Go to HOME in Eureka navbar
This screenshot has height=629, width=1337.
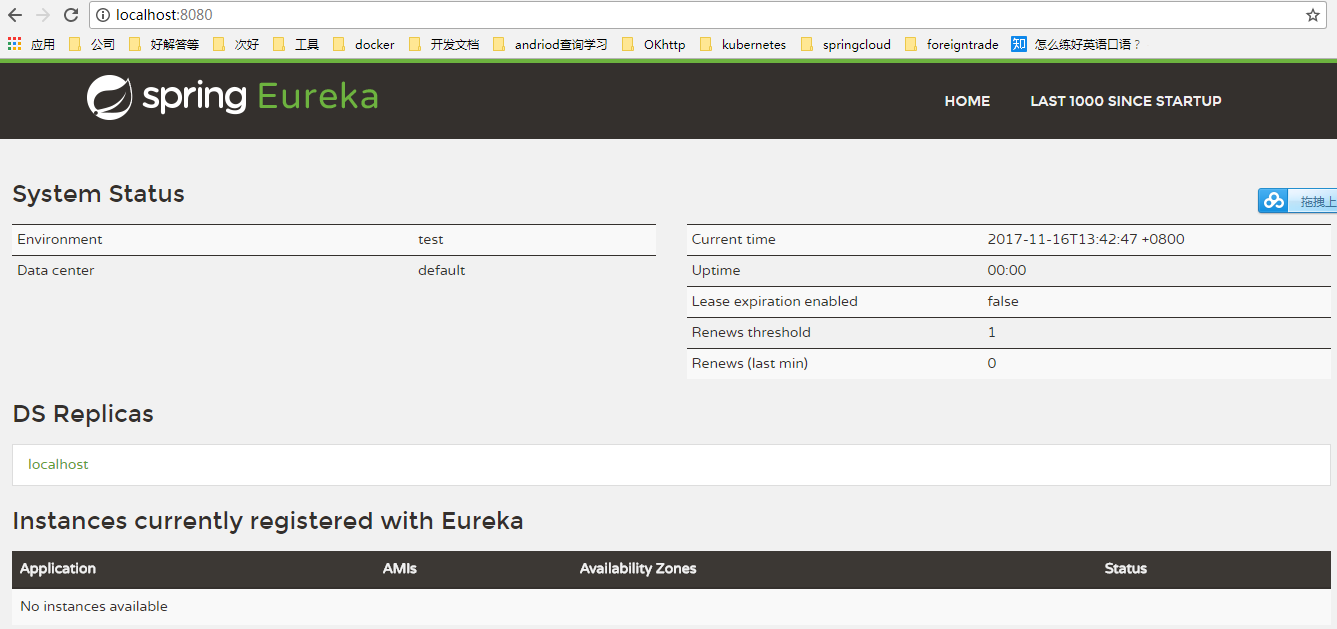pos(967,101)
